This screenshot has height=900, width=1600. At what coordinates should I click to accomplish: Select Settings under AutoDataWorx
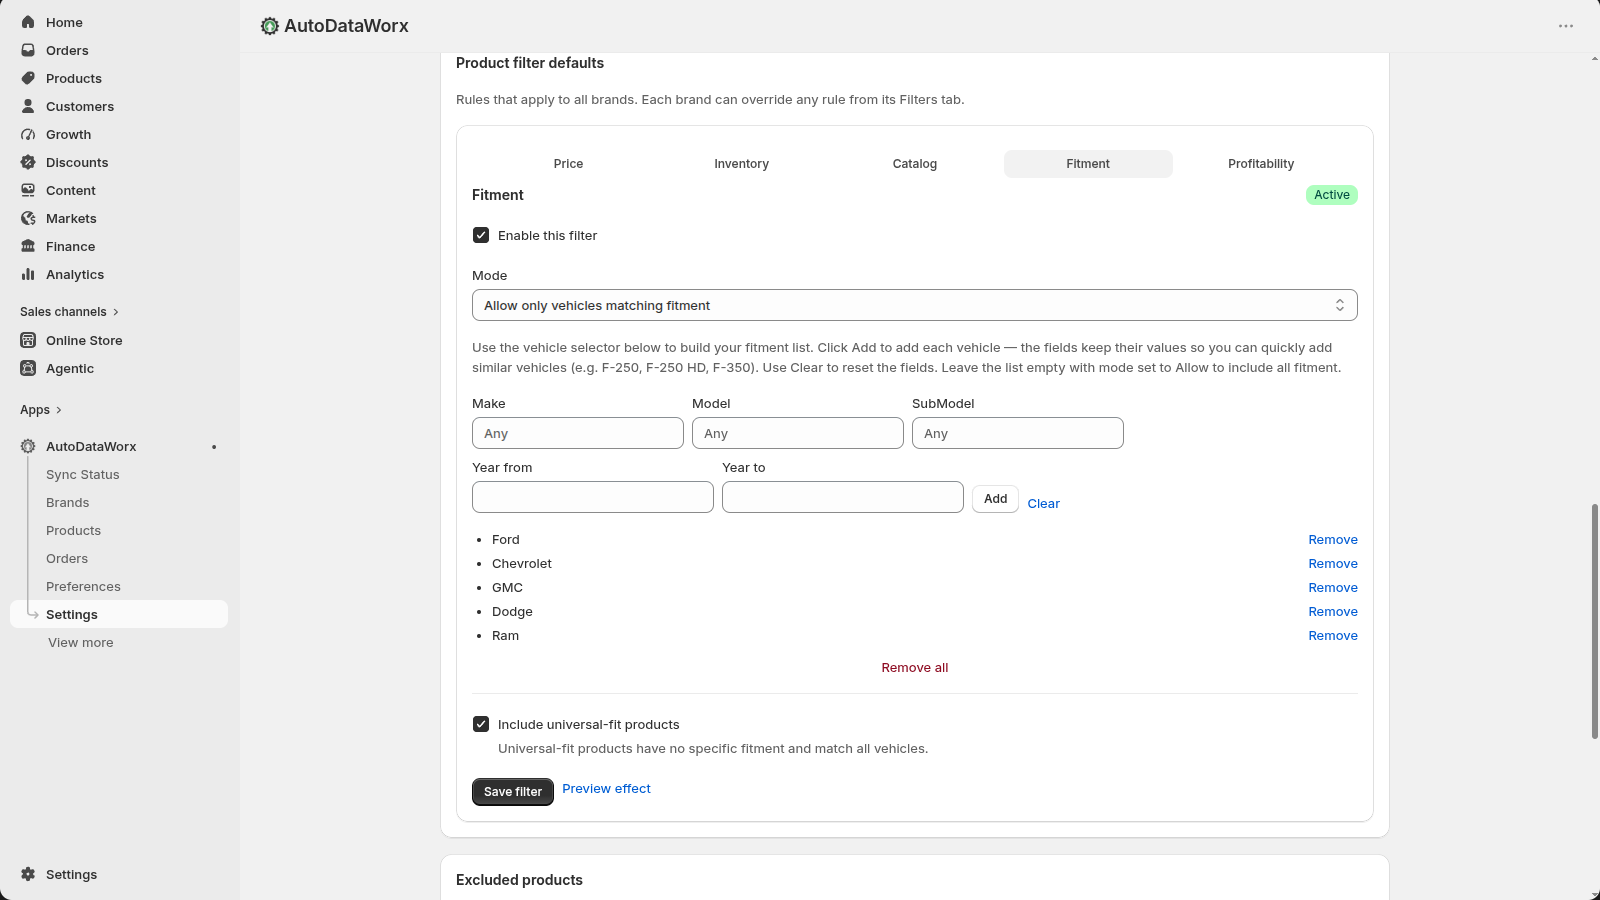[119, 614]
